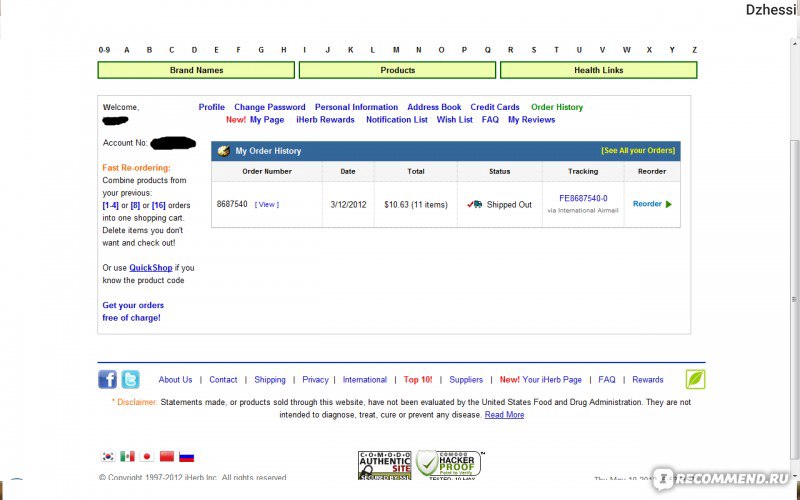Open Change Password page
The image size is (800, 500).
(270, 107)
